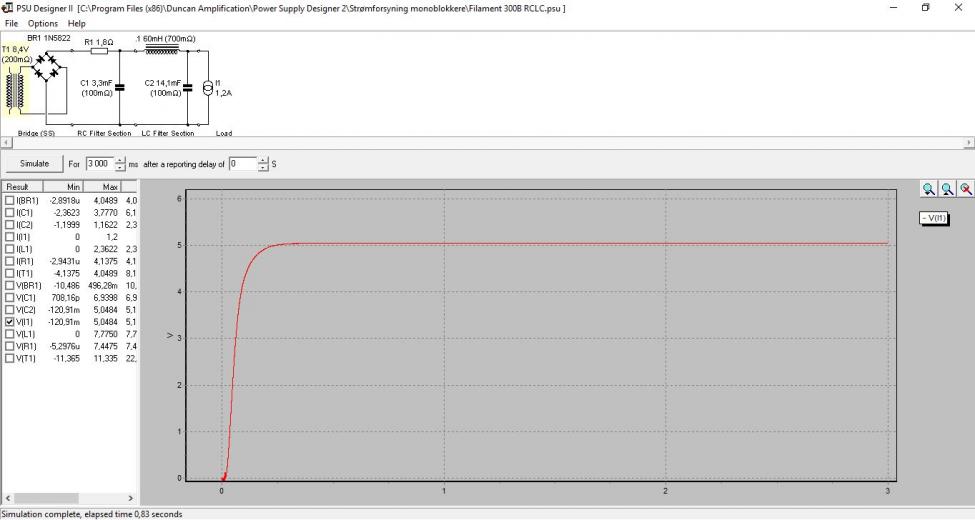This screenshot has height=520, width=975.
Task: Click the 'Load' section label
Action: [x=224, y=133]
